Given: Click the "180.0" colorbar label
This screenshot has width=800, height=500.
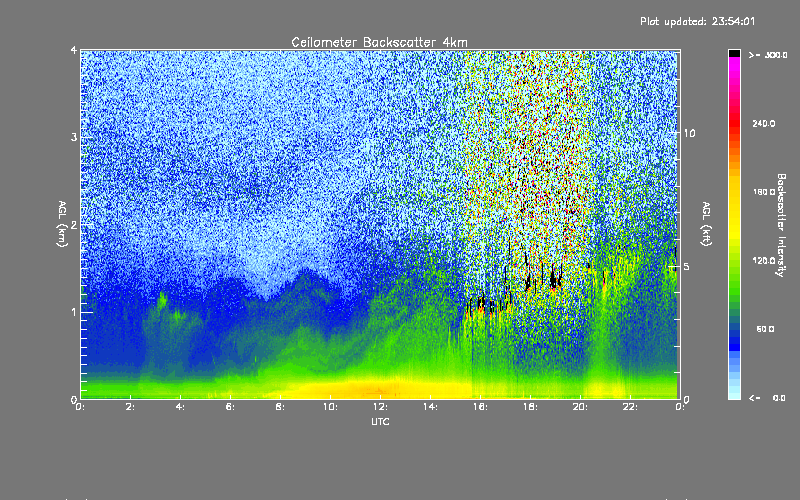Looking at the screenshot, I should [764, 192].
